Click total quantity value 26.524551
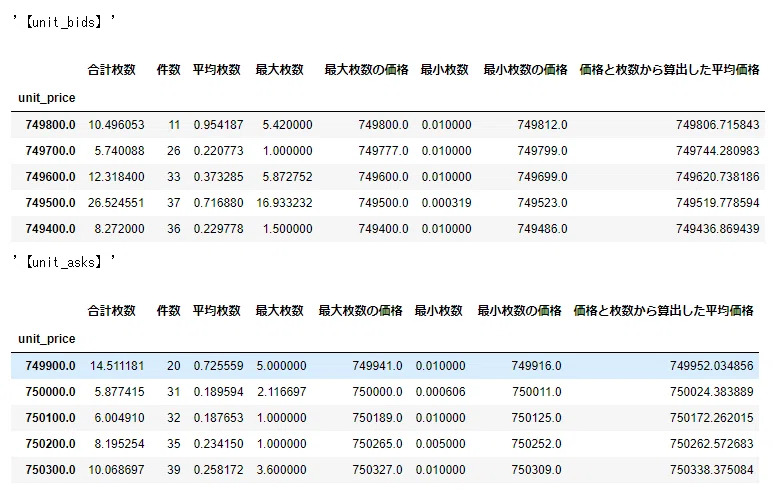The image size is (773, 491). pyautogui.click(x=116, y=203)
